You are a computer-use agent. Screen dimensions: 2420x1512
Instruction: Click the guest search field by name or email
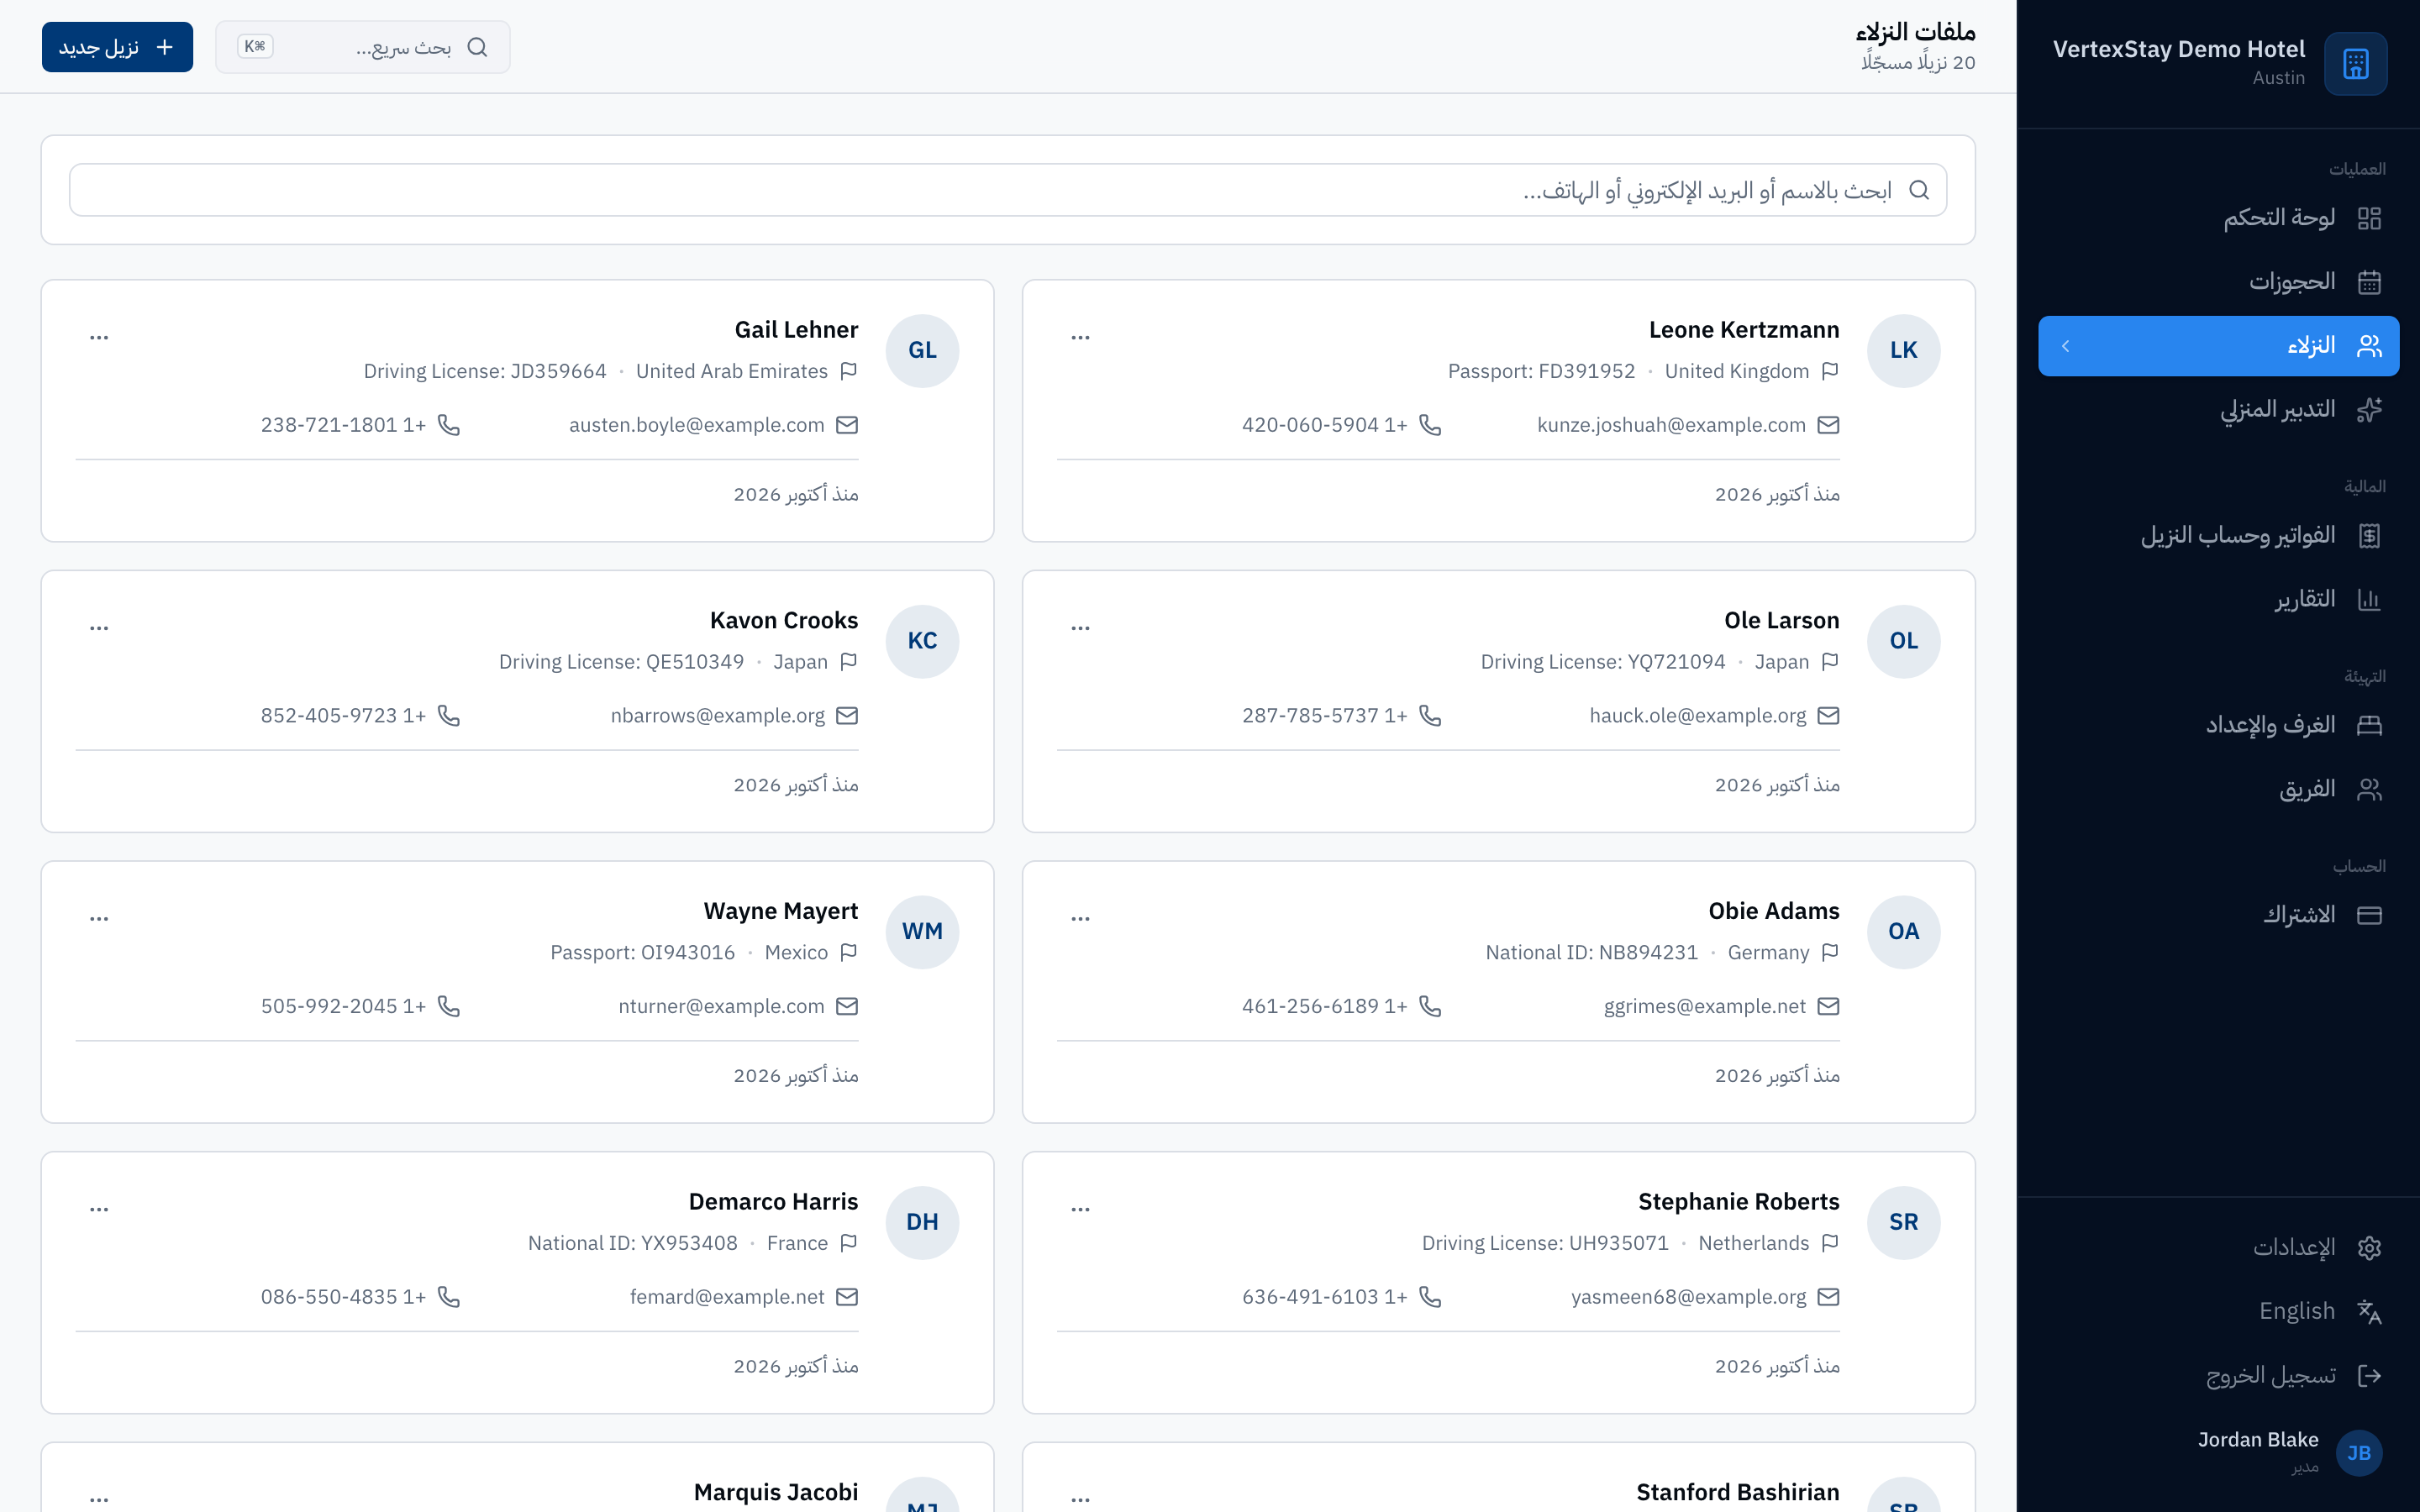point(1008,190)
